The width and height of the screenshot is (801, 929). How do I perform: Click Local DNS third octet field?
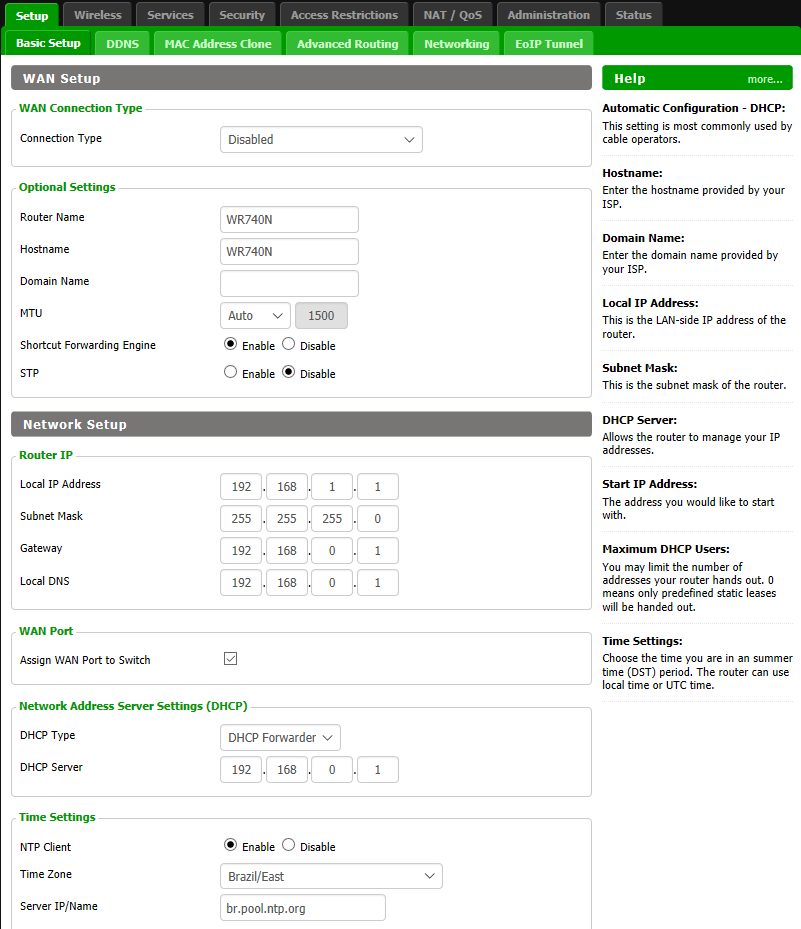[332, 583]
